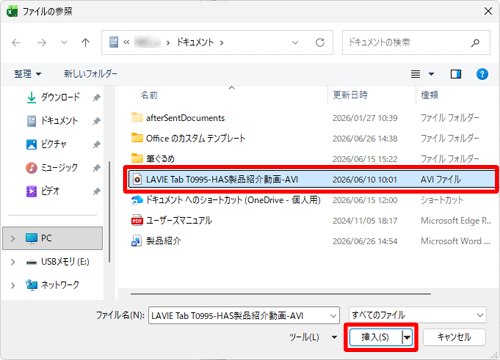Screen dimensions: 500x360
Task: Open the ツール(L) menu
Action: point(313,337)
